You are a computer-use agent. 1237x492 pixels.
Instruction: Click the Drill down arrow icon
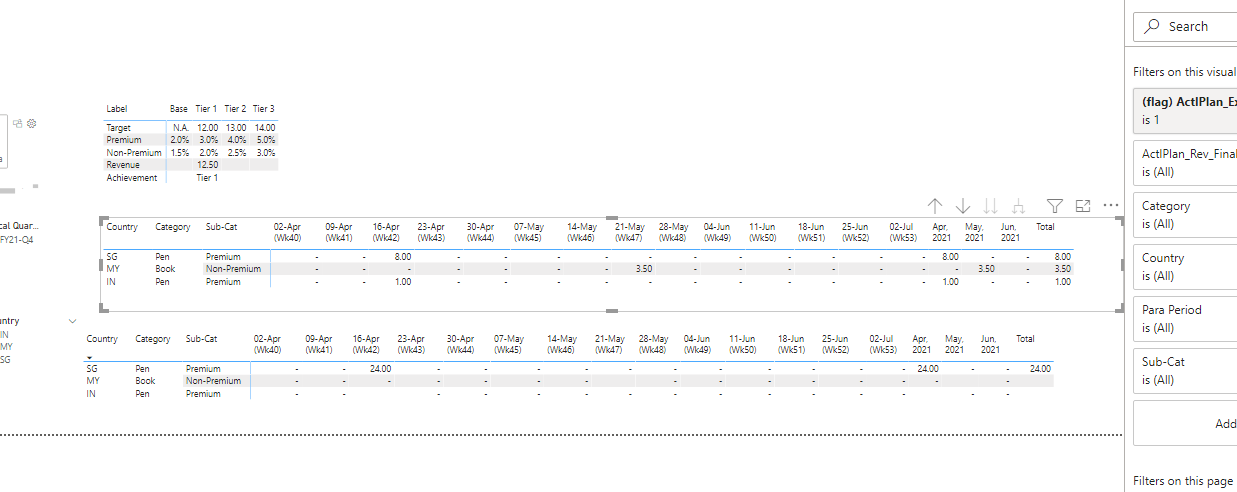[963, 206]
